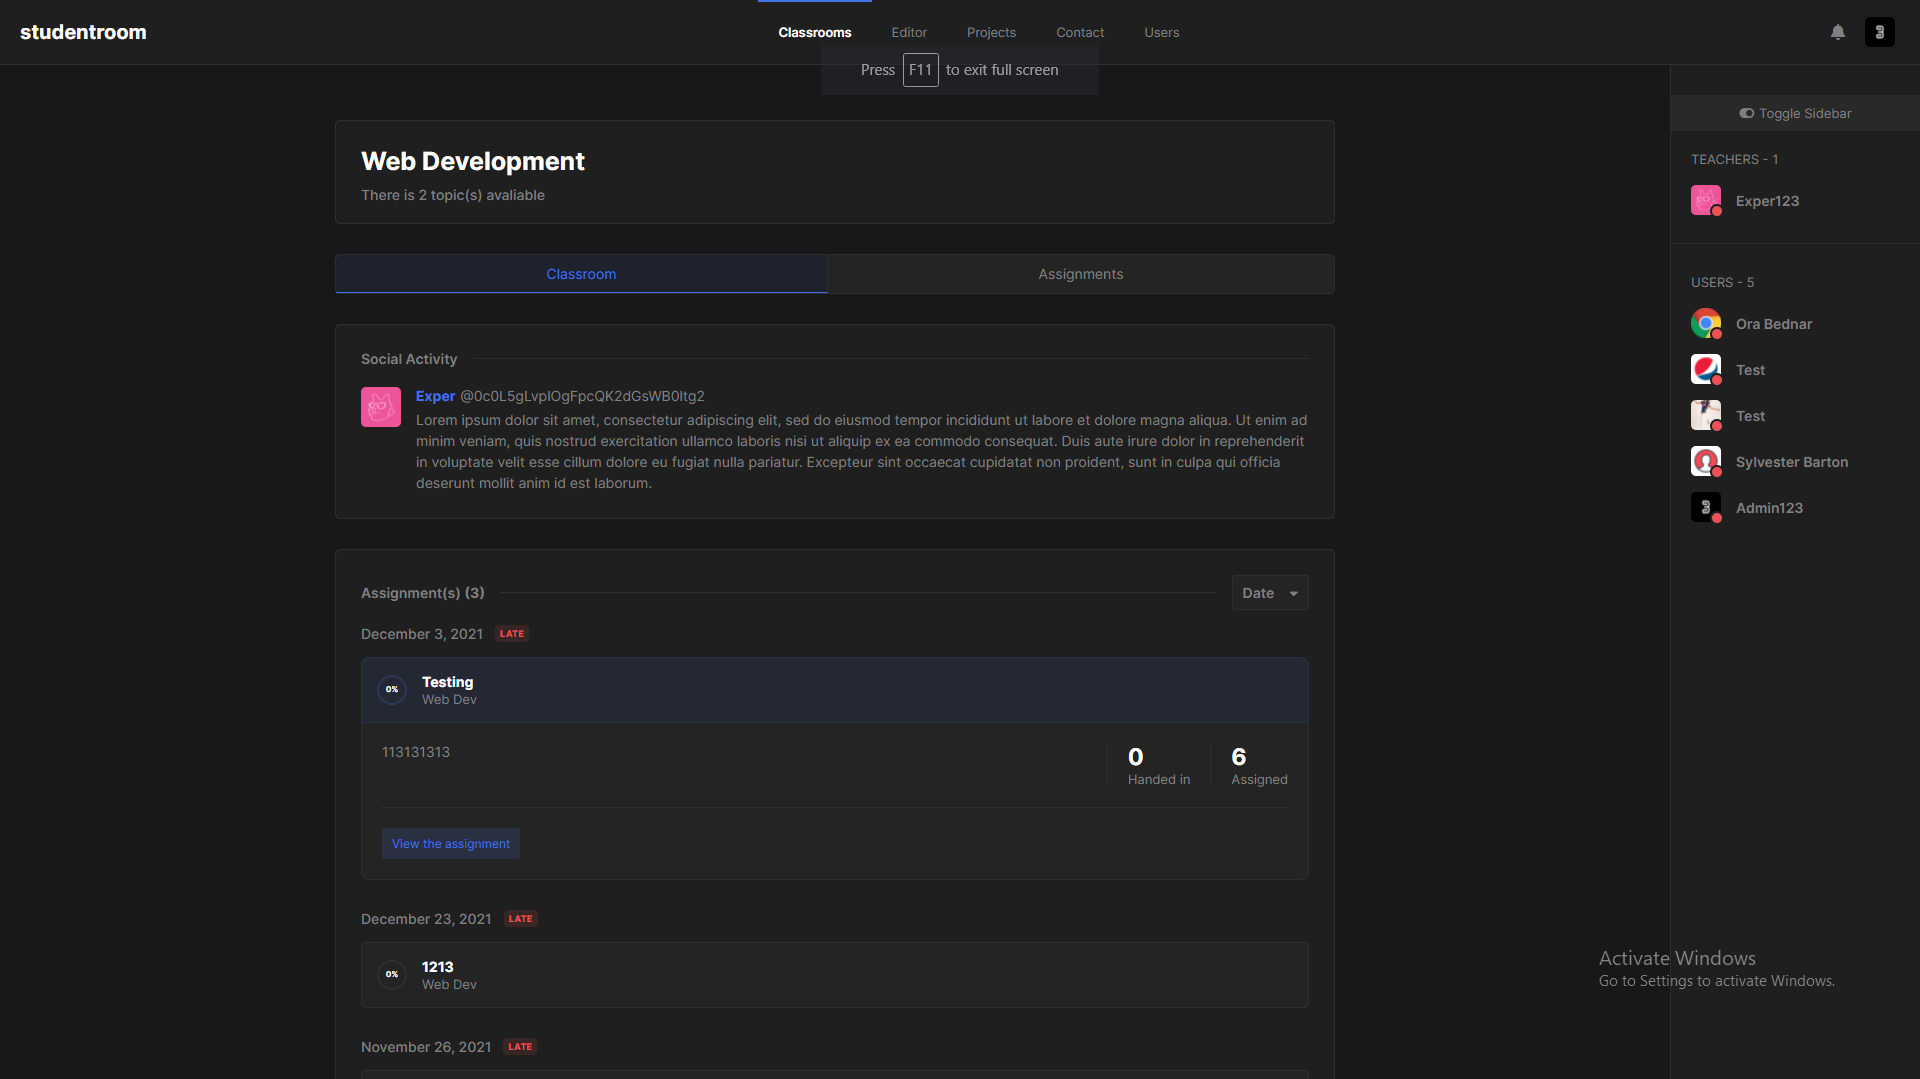Open Users from the navigation bar
This screenshot has height=1079, width=1920.
(x=1161, y=32)
